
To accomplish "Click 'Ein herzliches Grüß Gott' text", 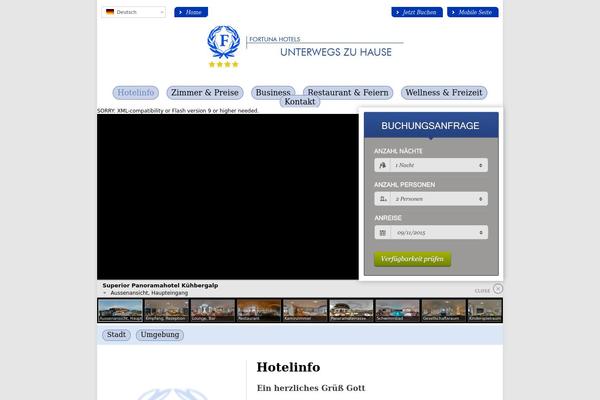I will pyautogui.click(x=311, y=388).
